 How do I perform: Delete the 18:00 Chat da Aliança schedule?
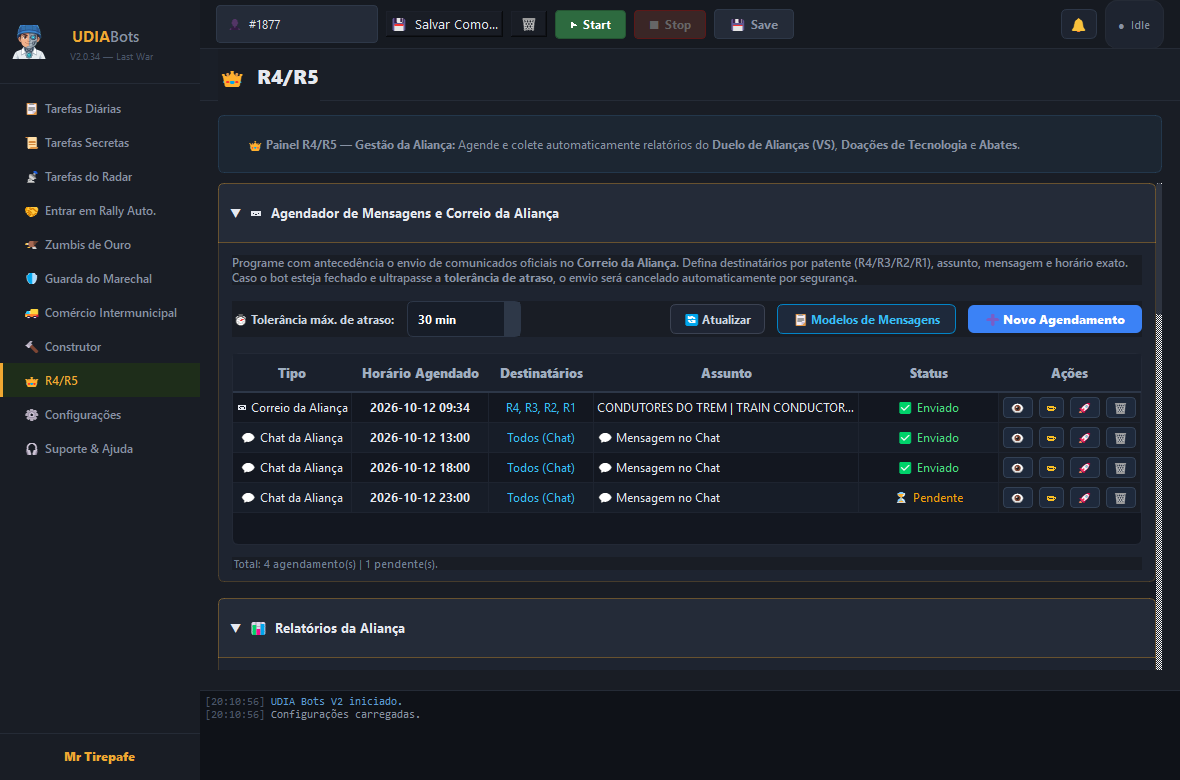pos(1121,468)
